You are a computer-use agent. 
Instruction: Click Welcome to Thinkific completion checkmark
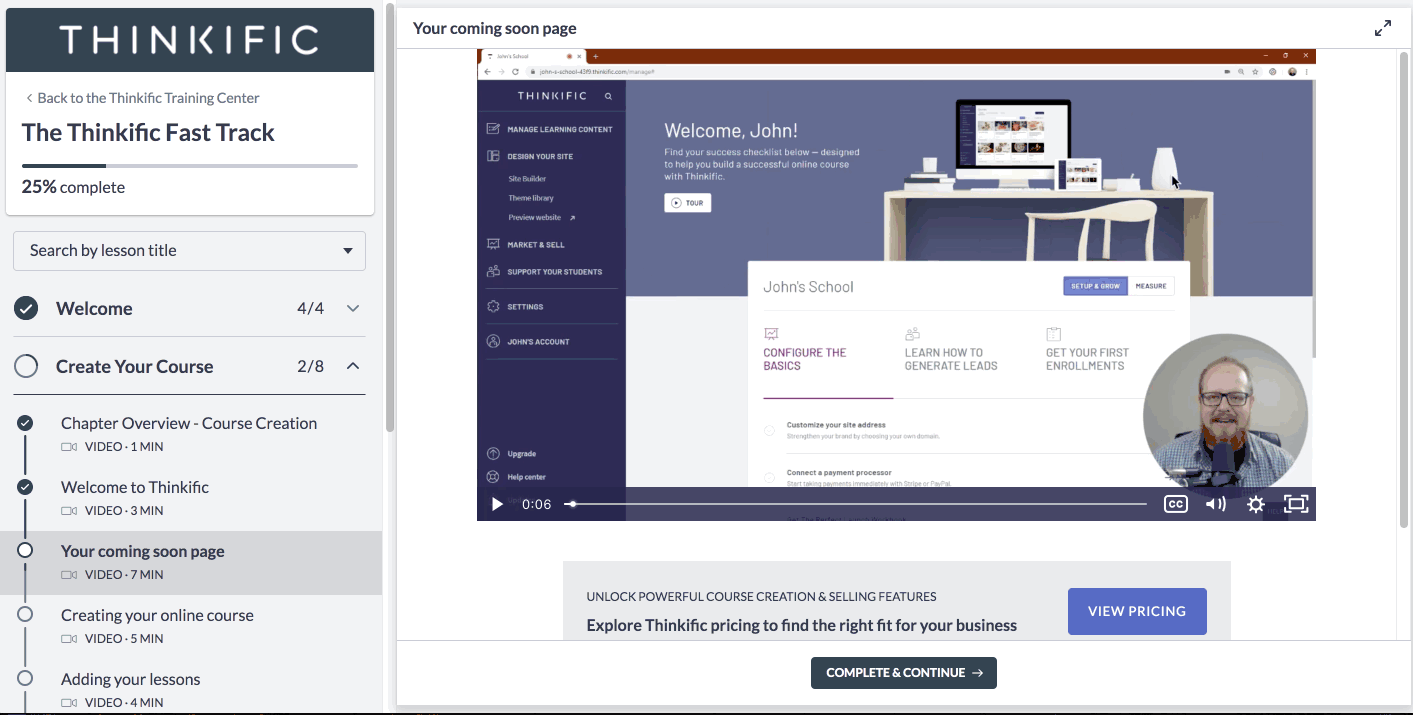[x=25, y=487]
